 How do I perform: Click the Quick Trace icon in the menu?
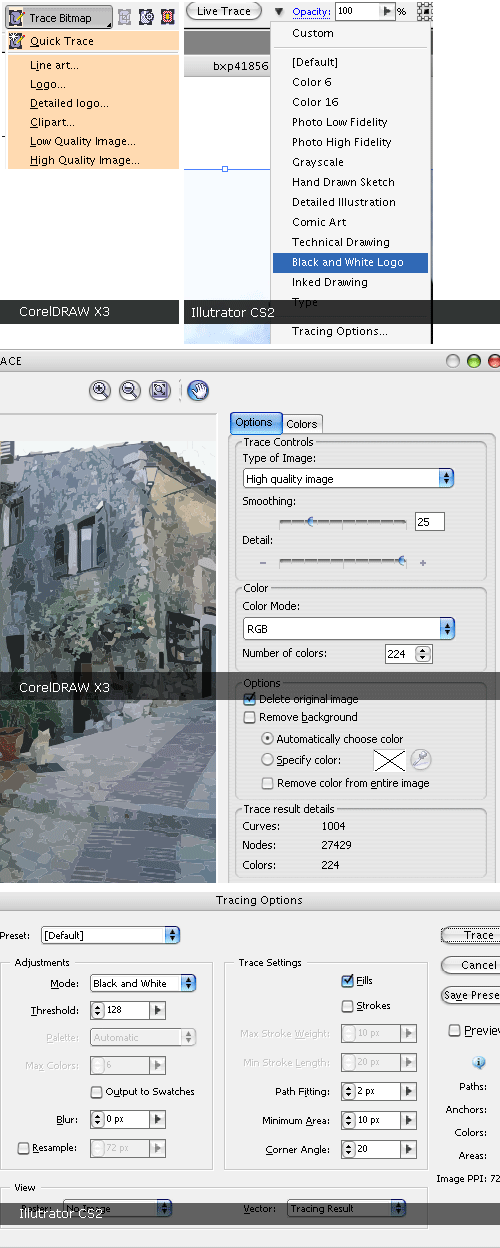tap(16, 41)
